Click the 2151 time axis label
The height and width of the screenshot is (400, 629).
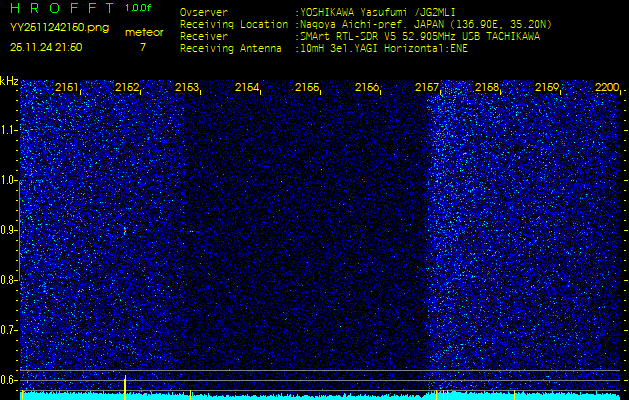pyautogui.click(x=67, y=87)
